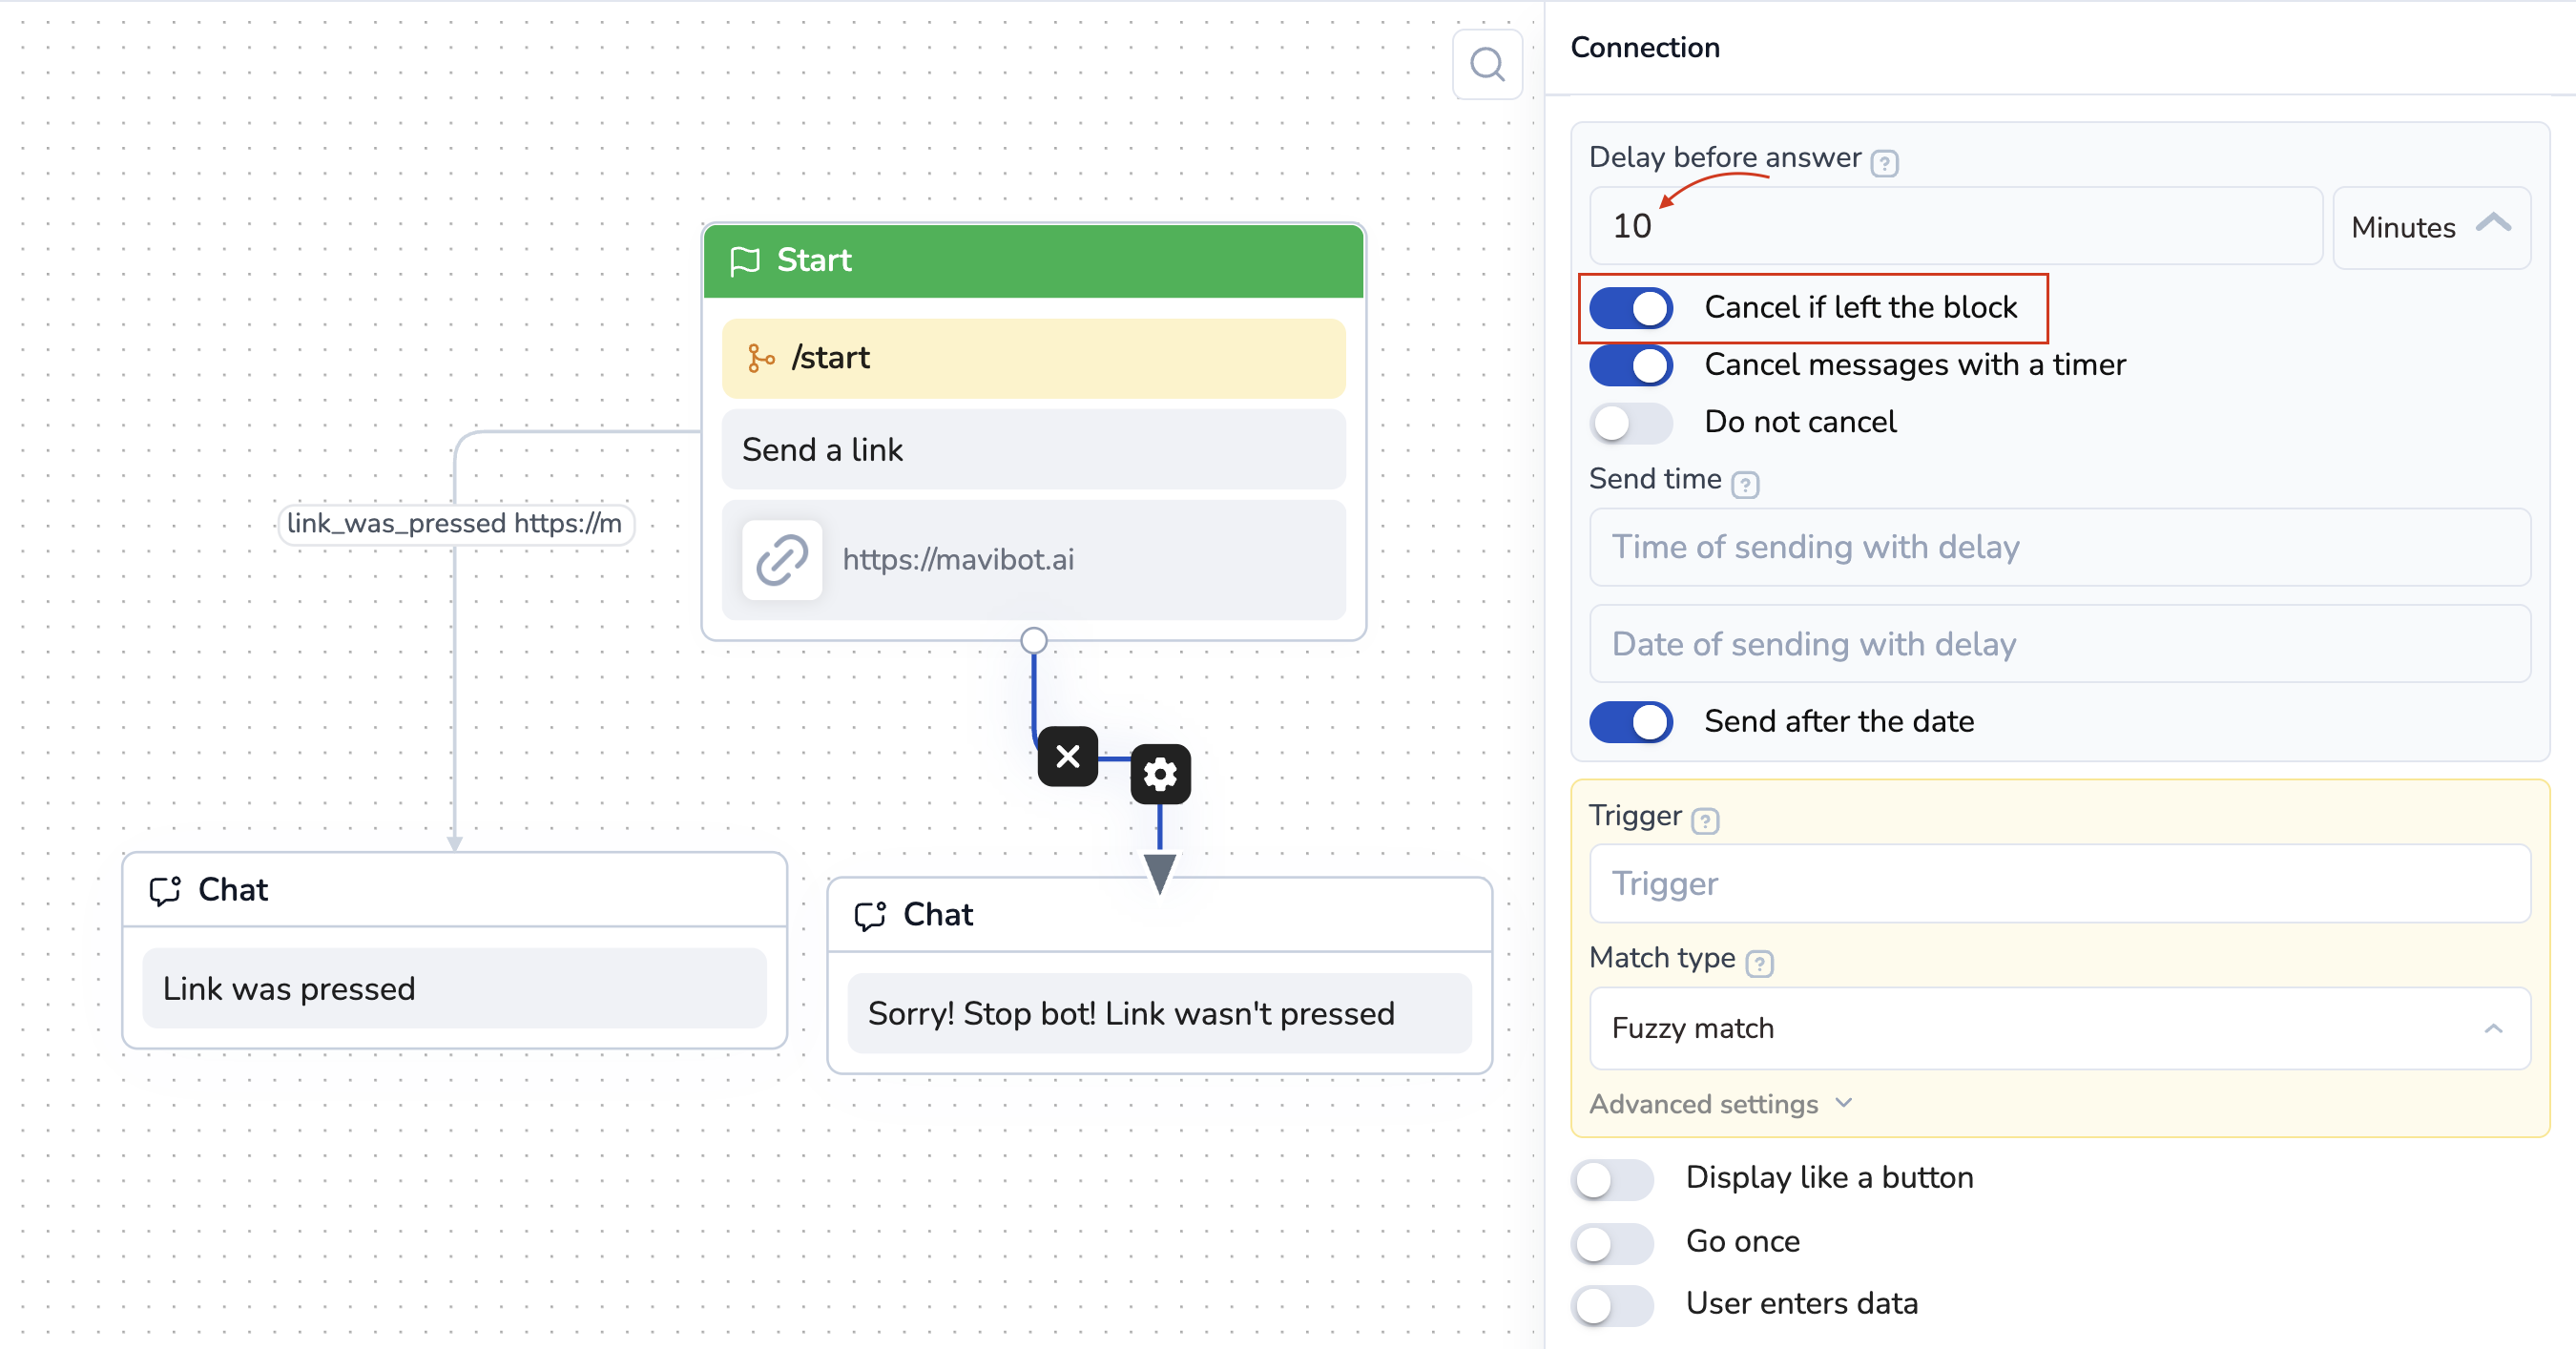Click help icon beside Delay before answer

click(x=1884, y=162)
